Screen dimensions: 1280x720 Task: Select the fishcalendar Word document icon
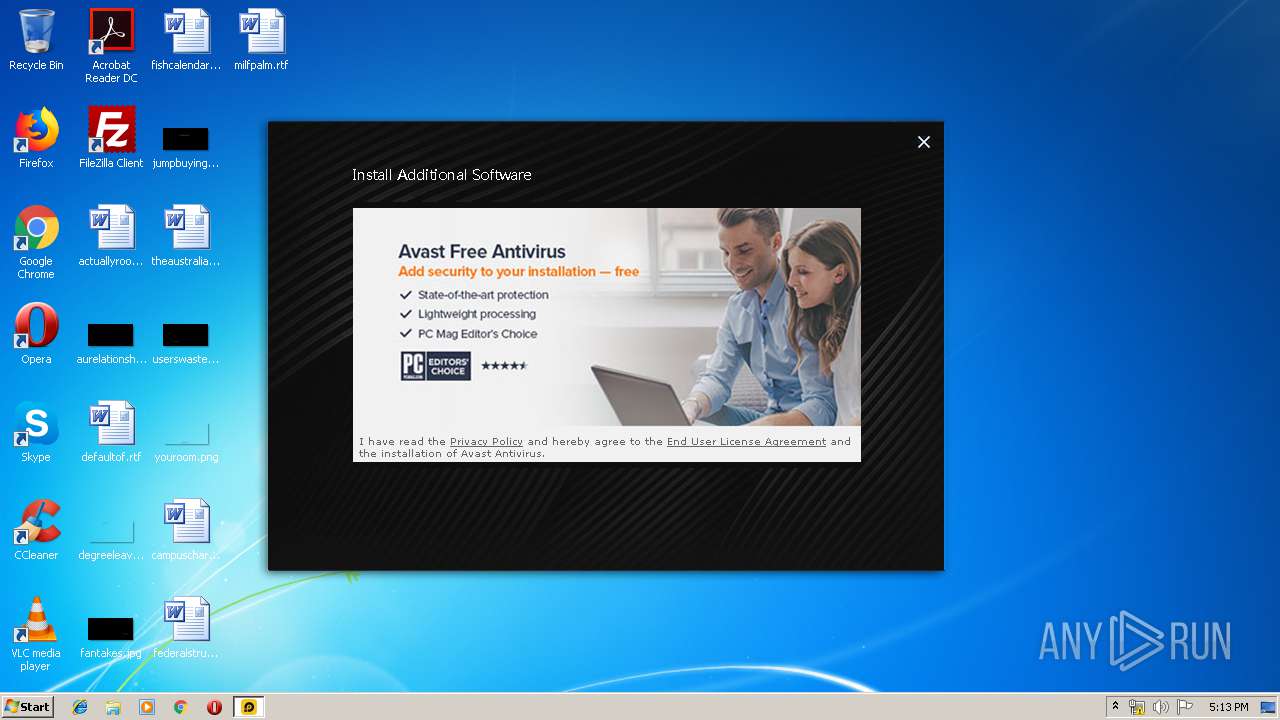(x=186, y=40)
